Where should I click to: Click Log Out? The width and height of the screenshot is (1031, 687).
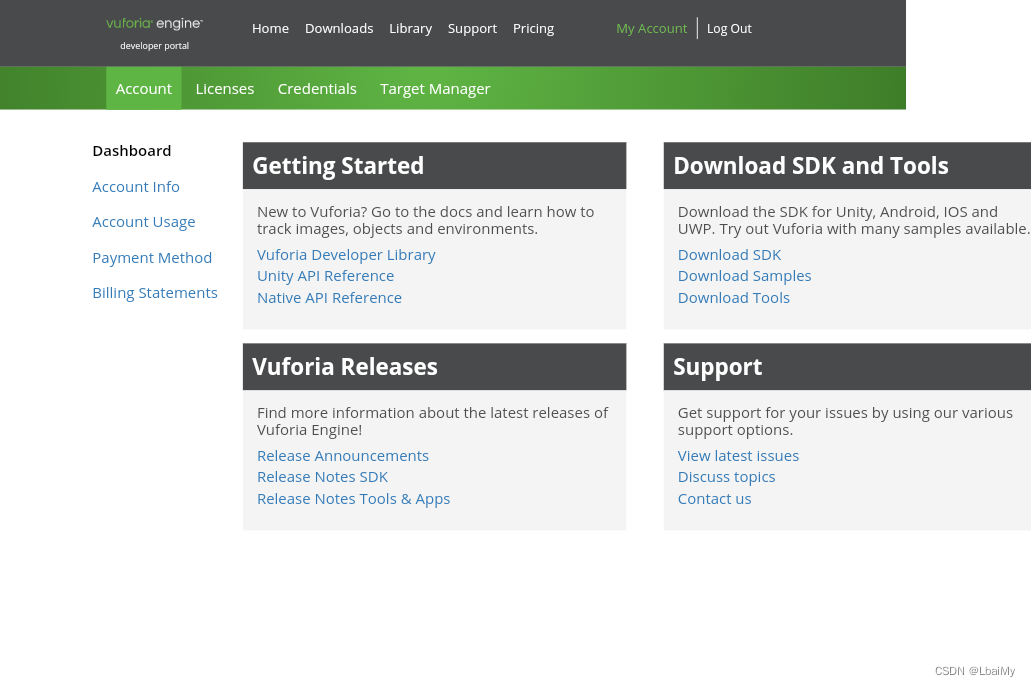click(x=729, y=29)
